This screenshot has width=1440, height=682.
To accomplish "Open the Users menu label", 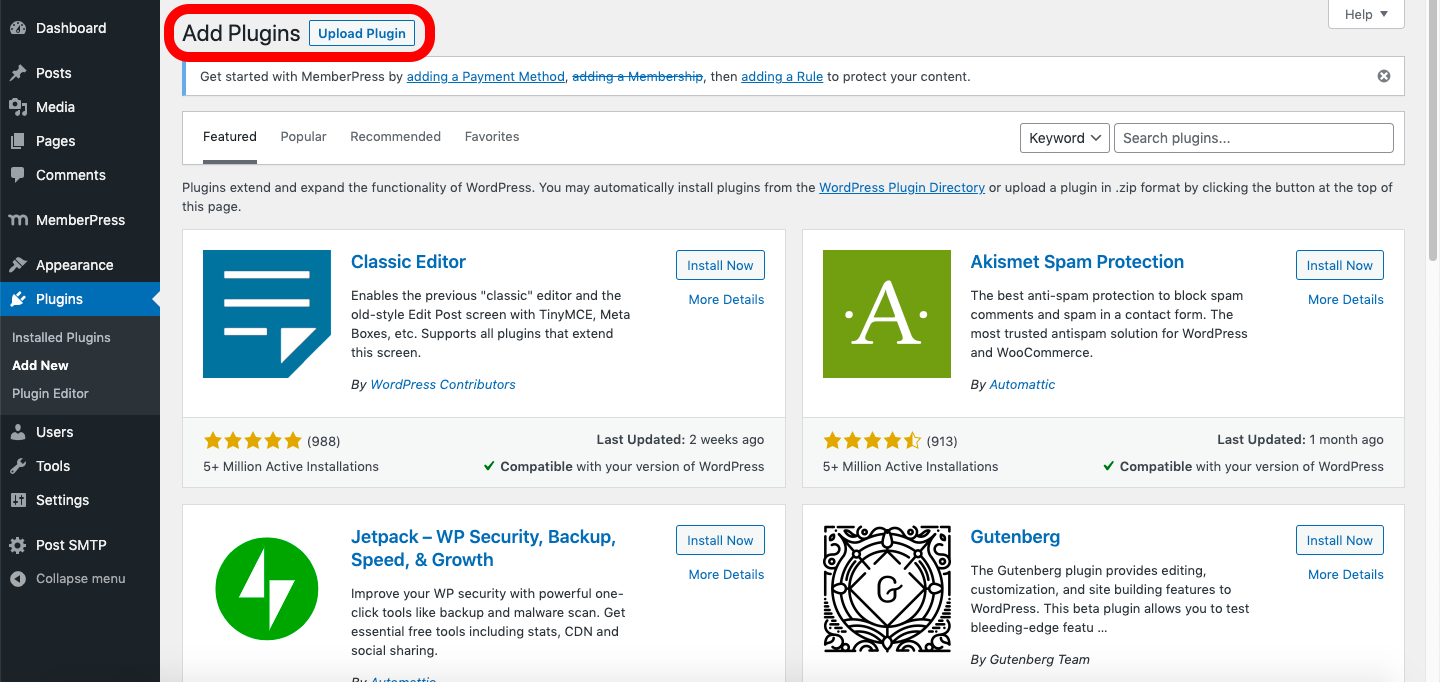I will click(x=55, y=432).
